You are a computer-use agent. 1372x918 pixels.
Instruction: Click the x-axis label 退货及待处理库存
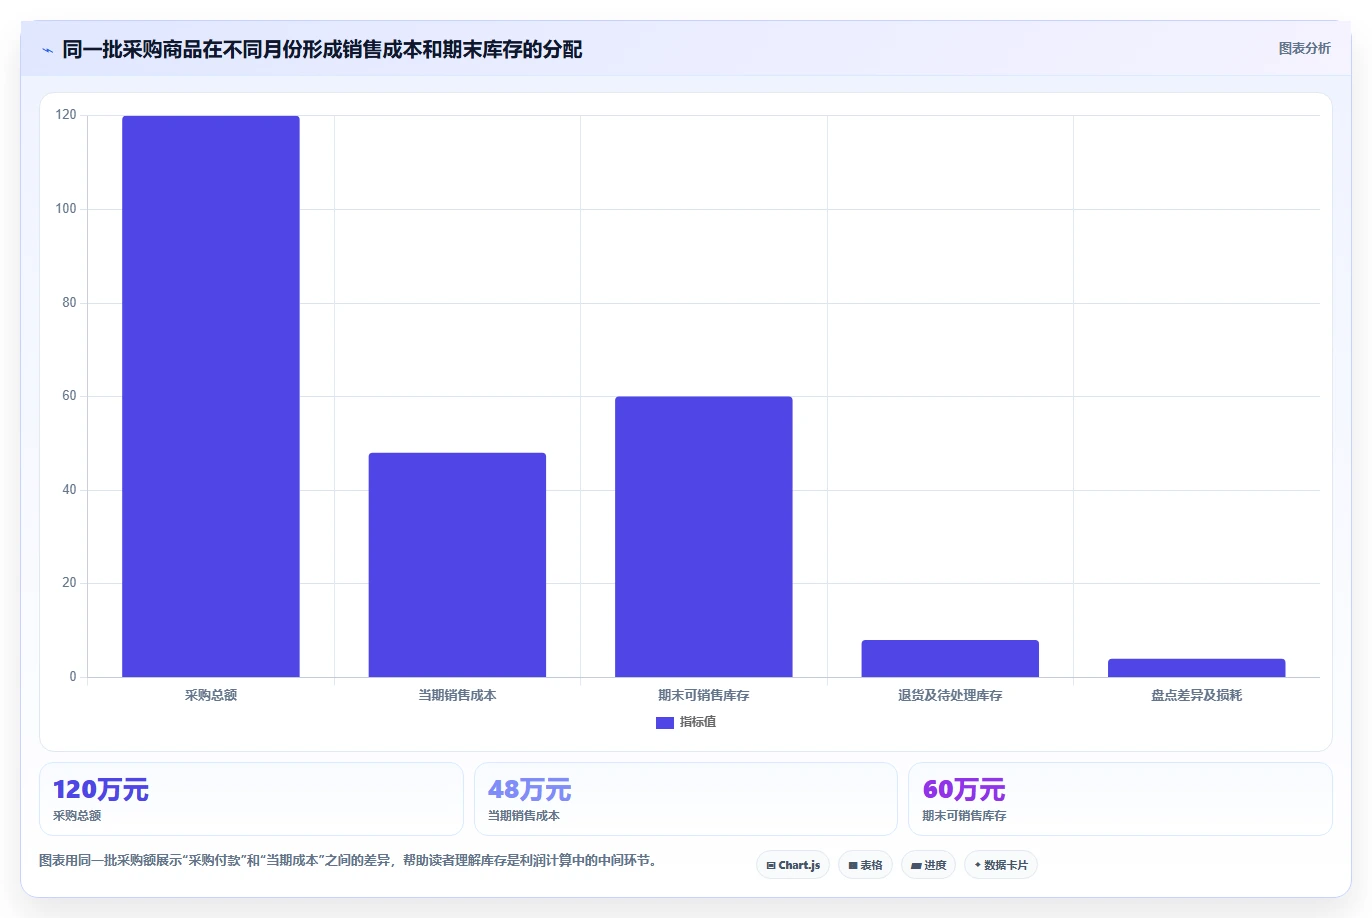point(950,695)
